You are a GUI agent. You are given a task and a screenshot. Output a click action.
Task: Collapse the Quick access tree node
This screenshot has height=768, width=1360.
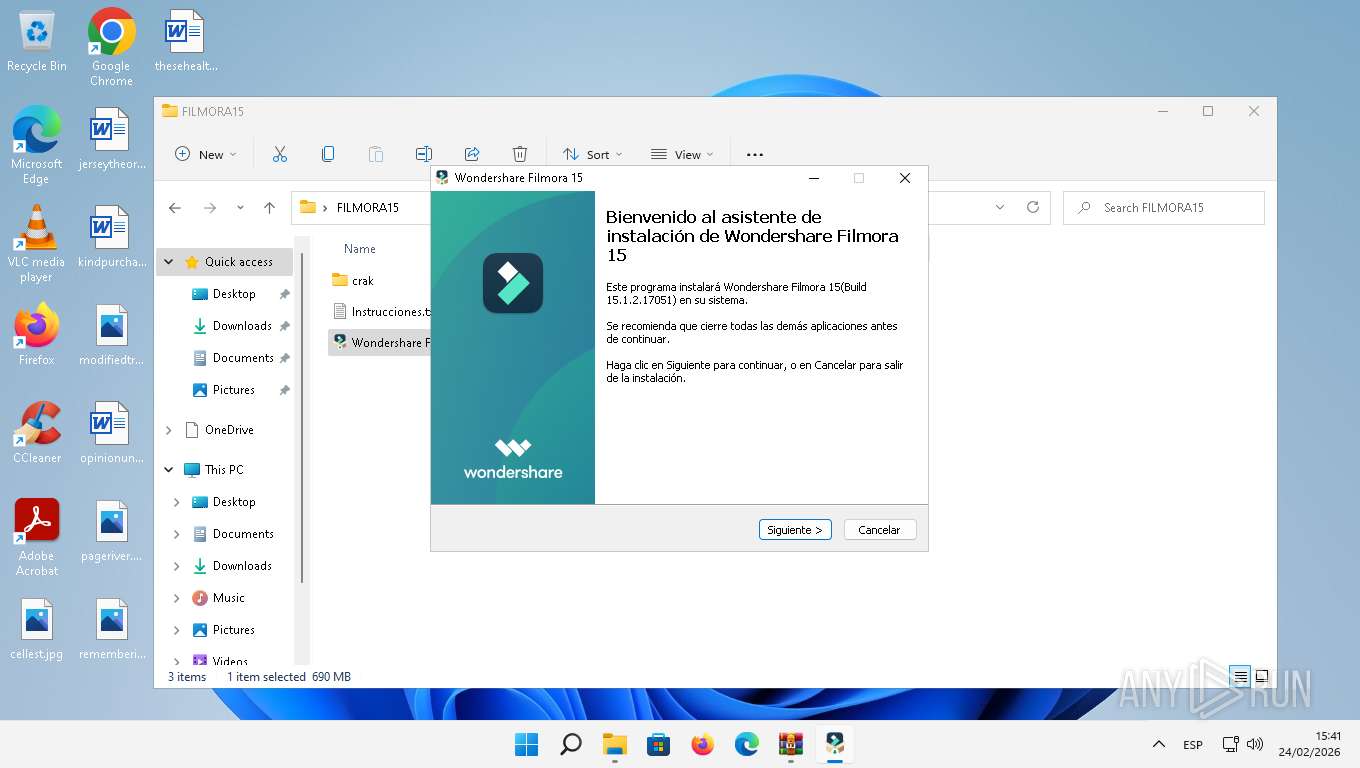(x=168, y=262)
